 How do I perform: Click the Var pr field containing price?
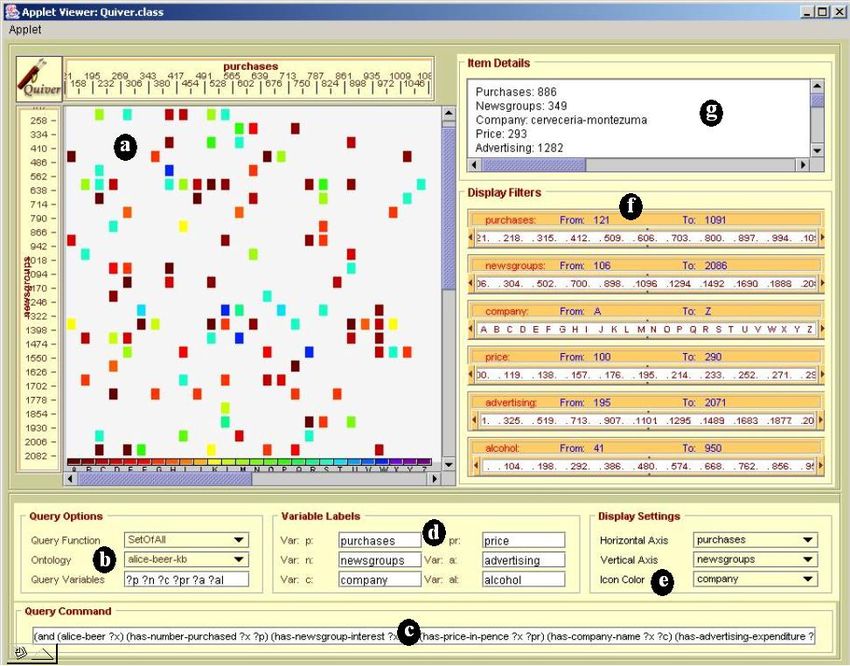(x=524, y=540)
